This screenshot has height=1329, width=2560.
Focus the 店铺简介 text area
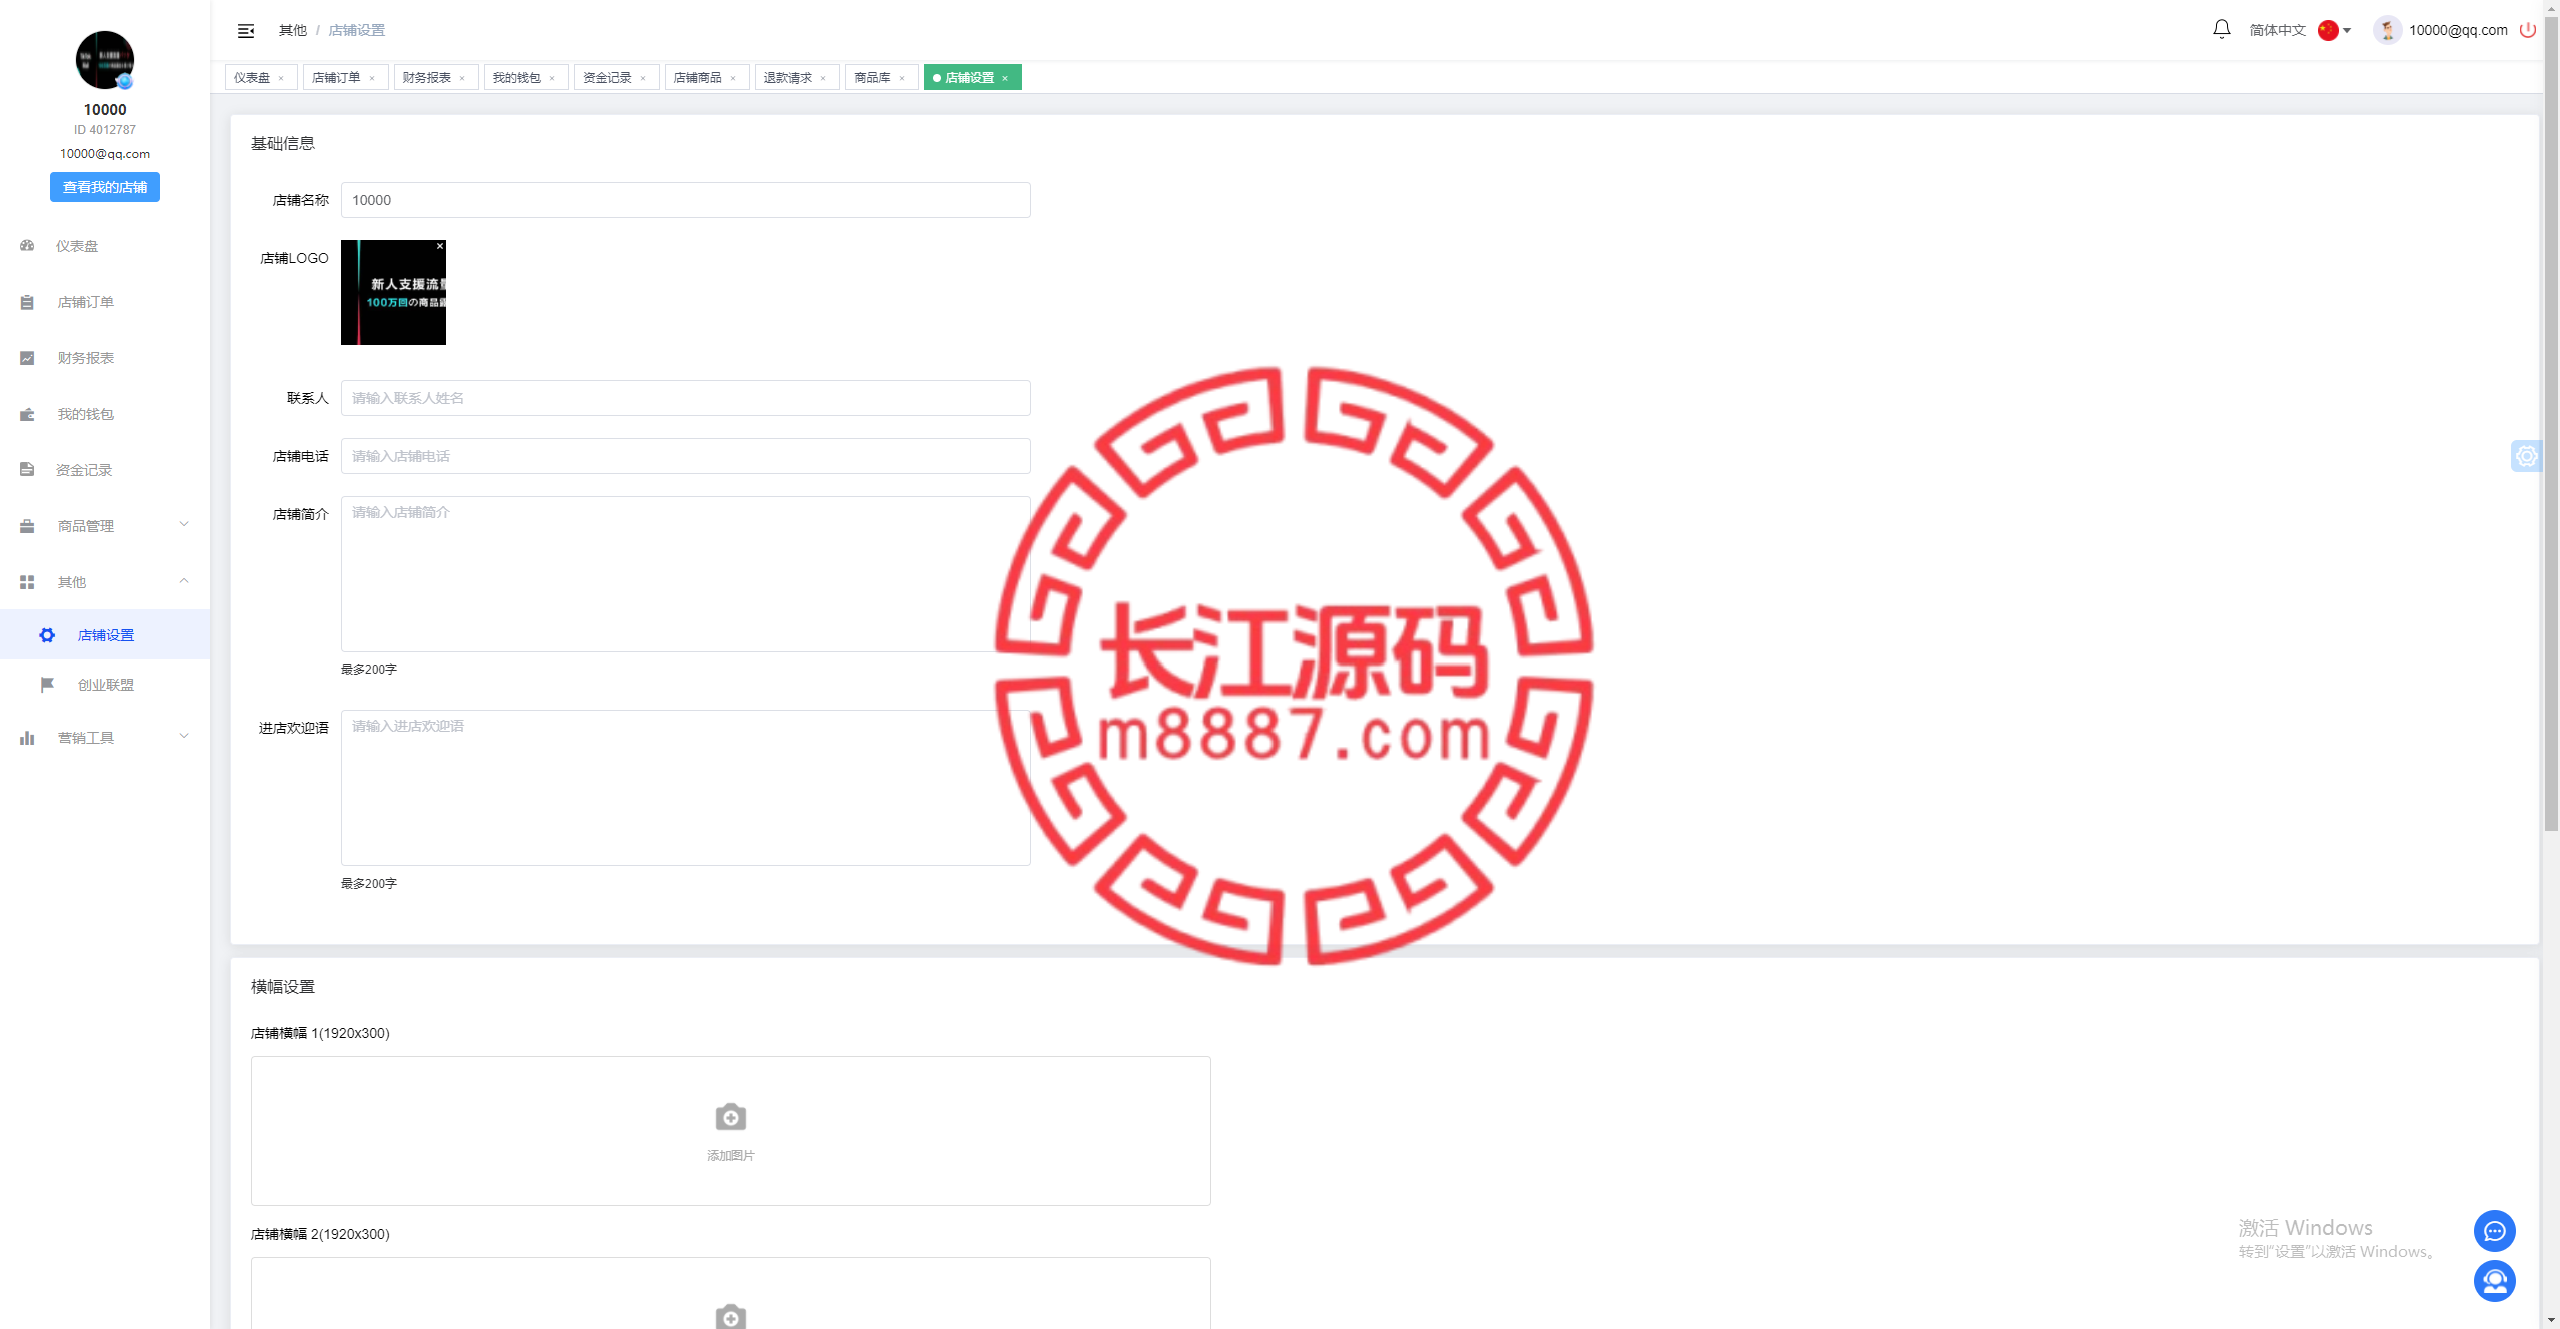pos(686,574)
